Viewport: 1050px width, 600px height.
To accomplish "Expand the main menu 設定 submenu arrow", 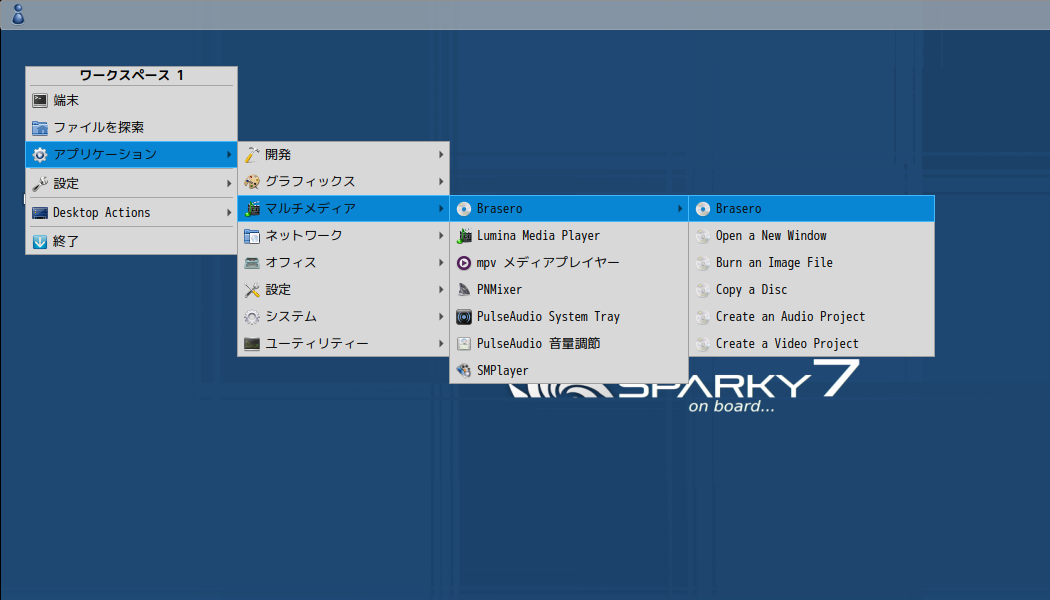I will point(229,183).
